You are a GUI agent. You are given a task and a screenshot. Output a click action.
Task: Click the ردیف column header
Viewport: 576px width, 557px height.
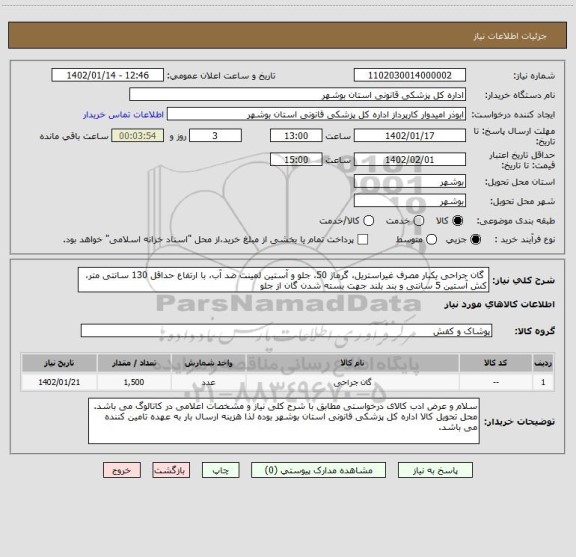543,363
